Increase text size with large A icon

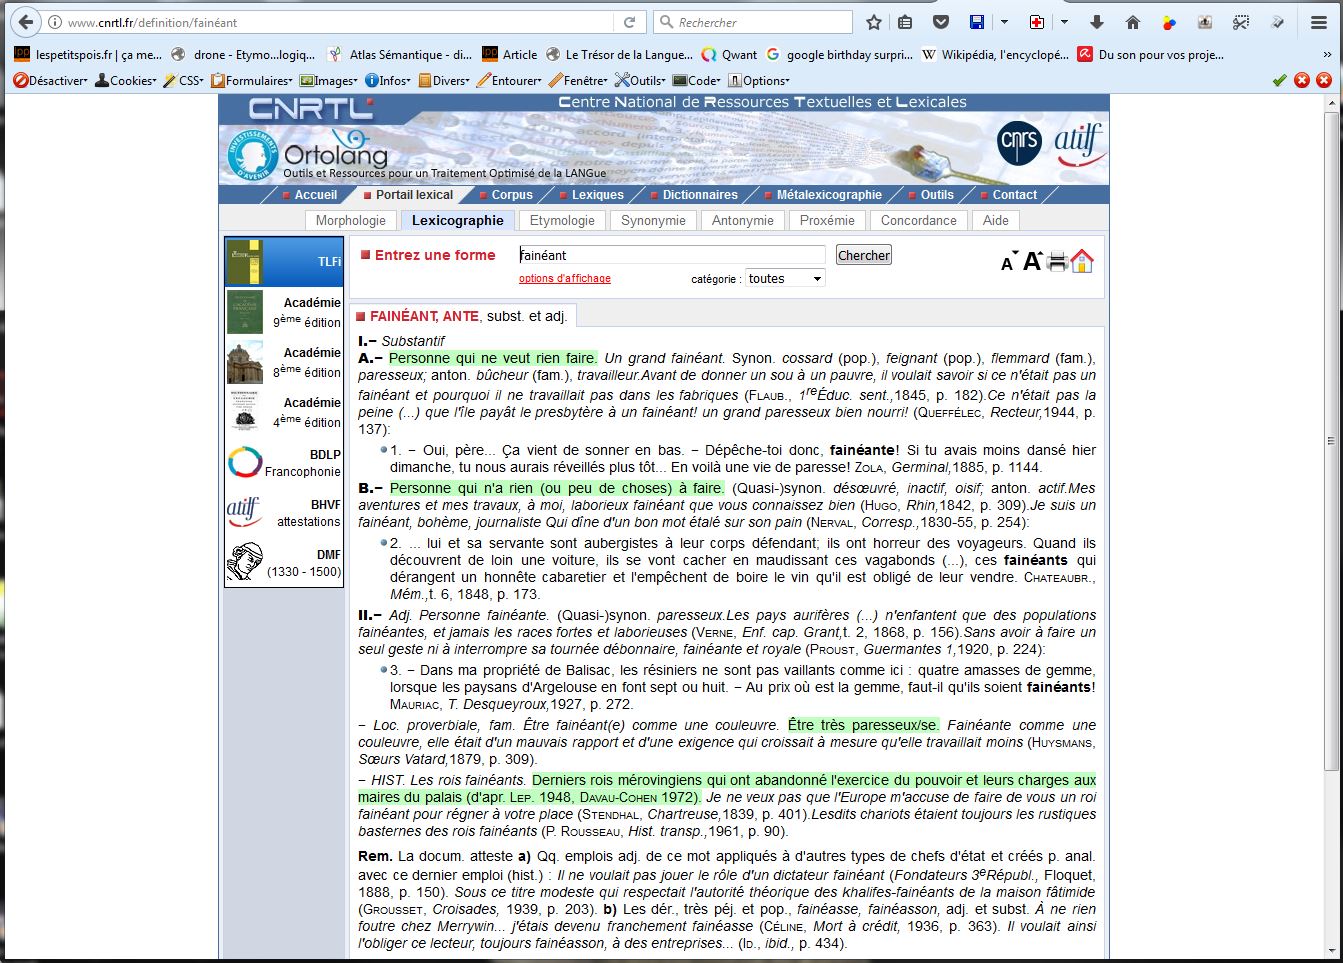[1032, 262]
